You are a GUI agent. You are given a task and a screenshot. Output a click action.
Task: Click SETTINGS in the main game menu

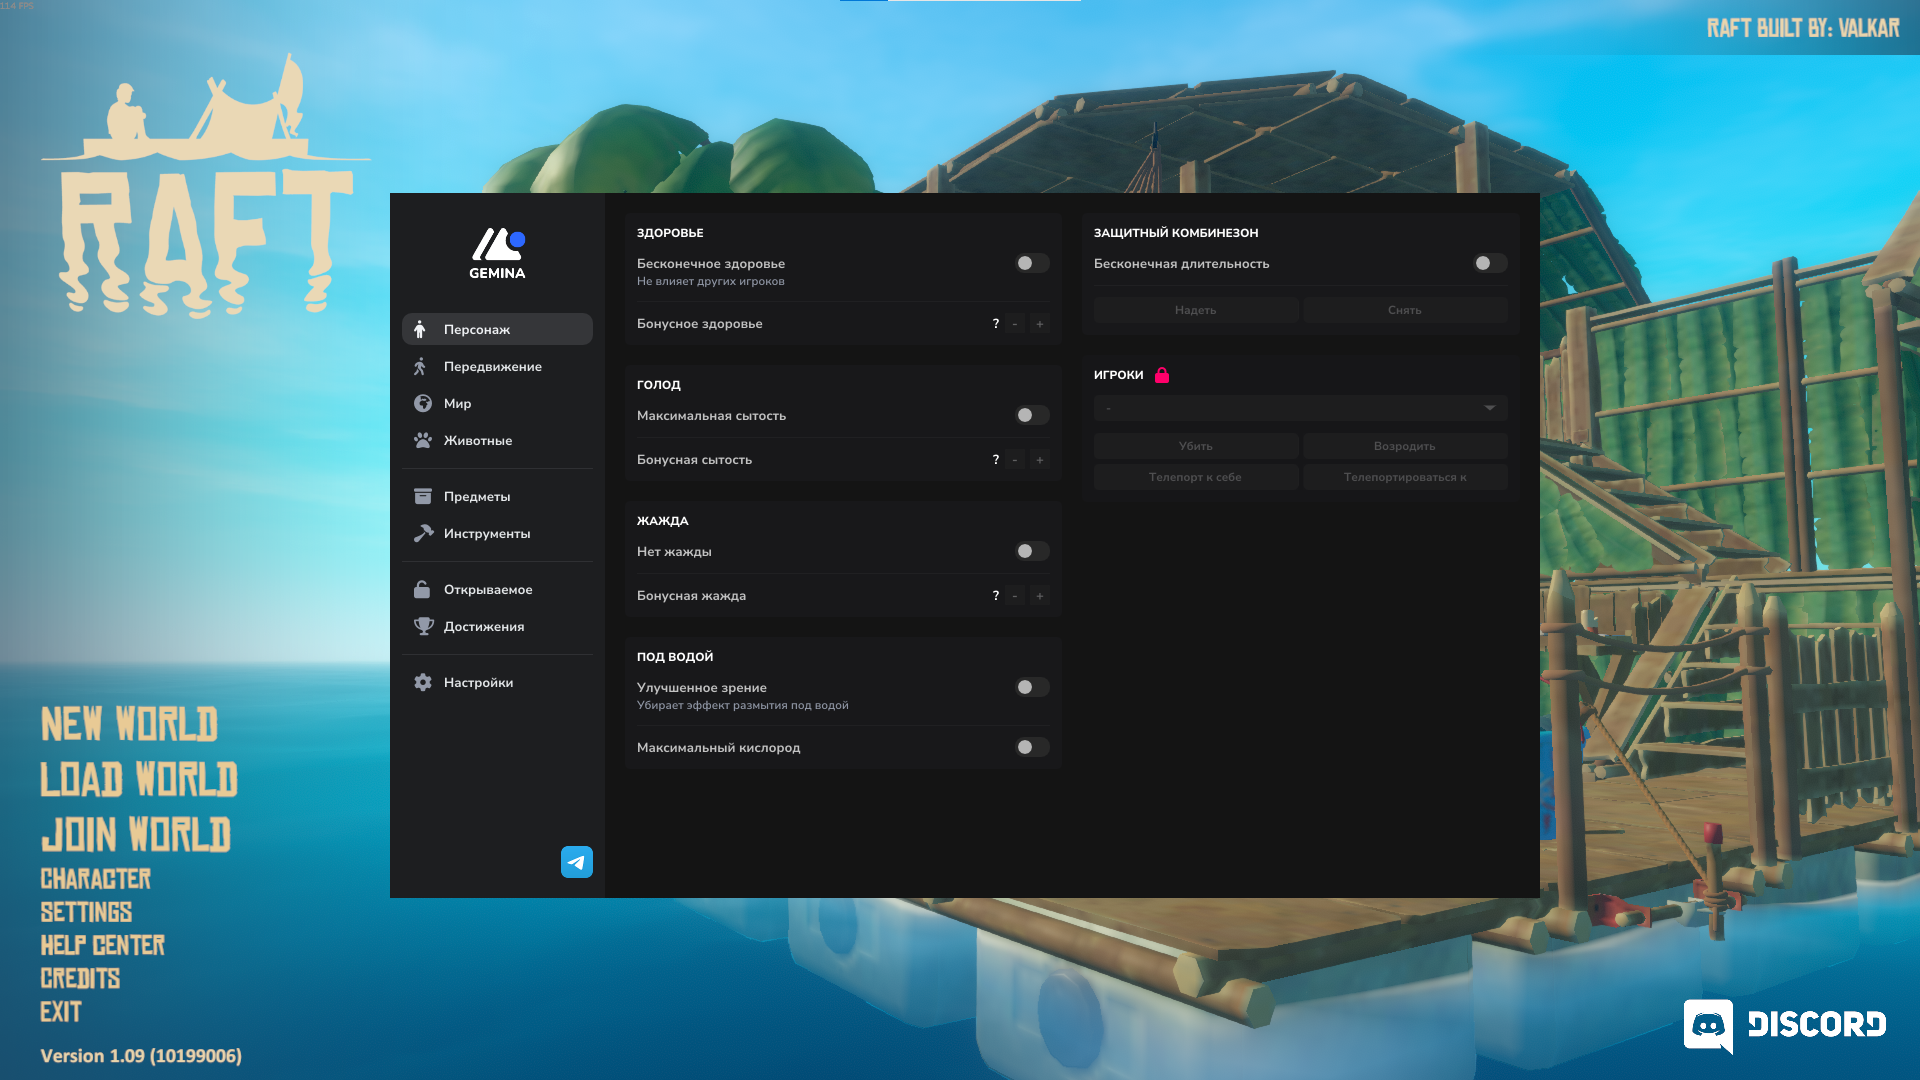pyautogui.click(x=86, y=911)
